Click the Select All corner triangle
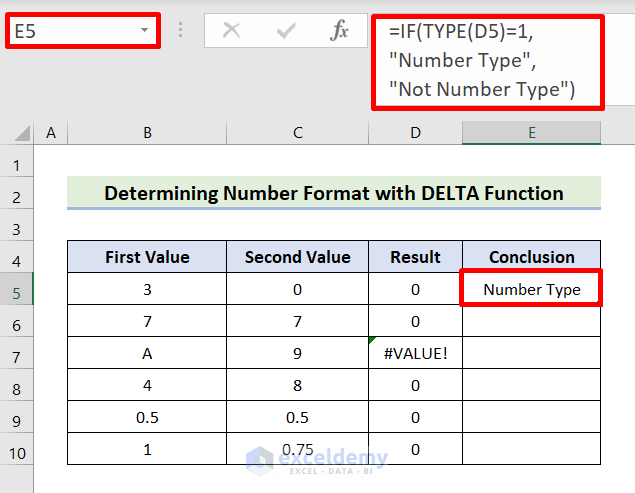Image resolution: width=635 pixels, height=493 pixels. coord(18,133)
